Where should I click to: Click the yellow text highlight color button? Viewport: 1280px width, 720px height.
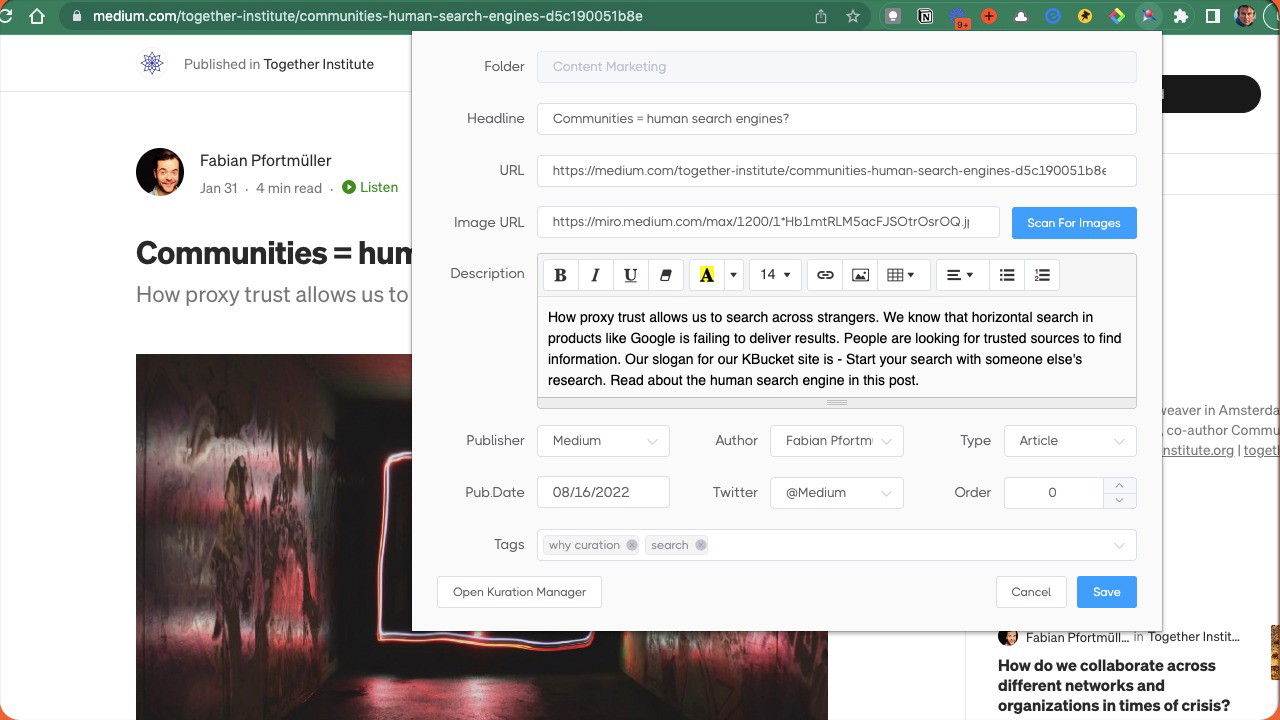(x=706, y=275)
